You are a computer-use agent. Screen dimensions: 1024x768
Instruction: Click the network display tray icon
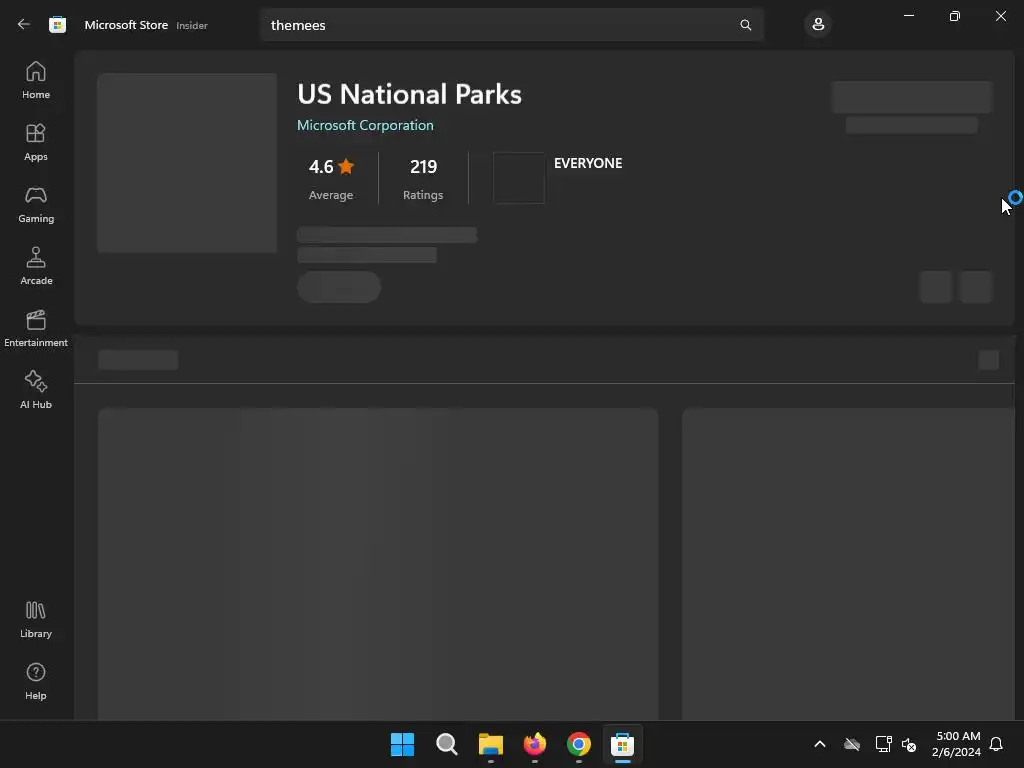[884, 744]
